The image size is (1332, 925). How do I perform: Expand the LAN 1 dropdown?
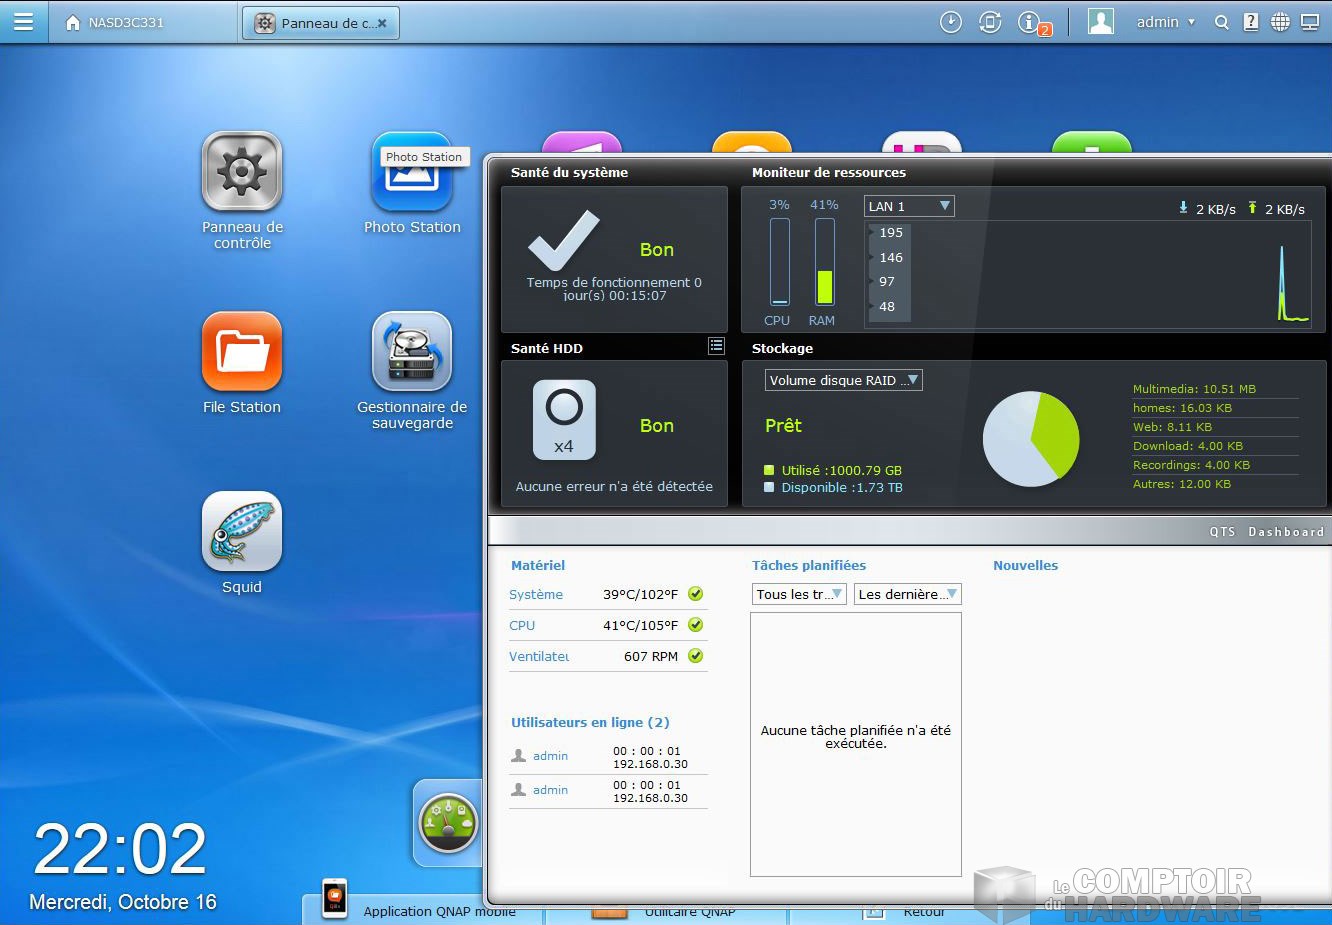909,206
